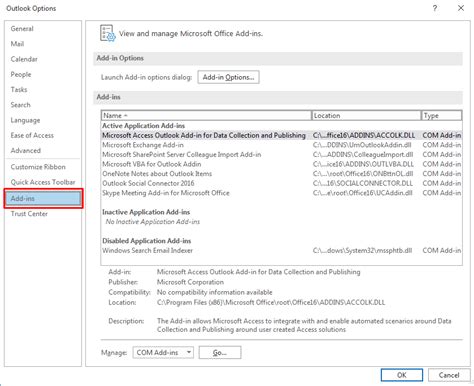
Task: Click the UmOutlookAddin.dll location cell
Action: tap(362, 145)
